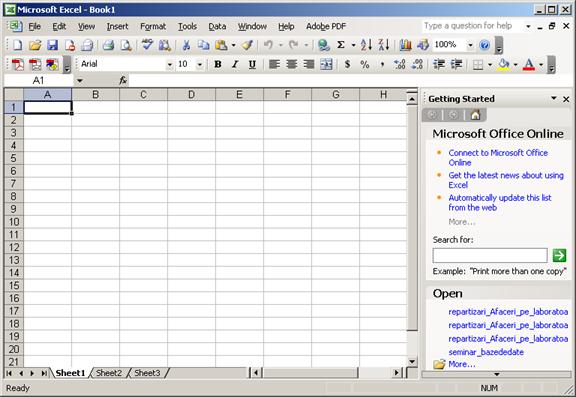
Task: Click the Convert to Adobe PDF icon
Action: tap(17, 64)
